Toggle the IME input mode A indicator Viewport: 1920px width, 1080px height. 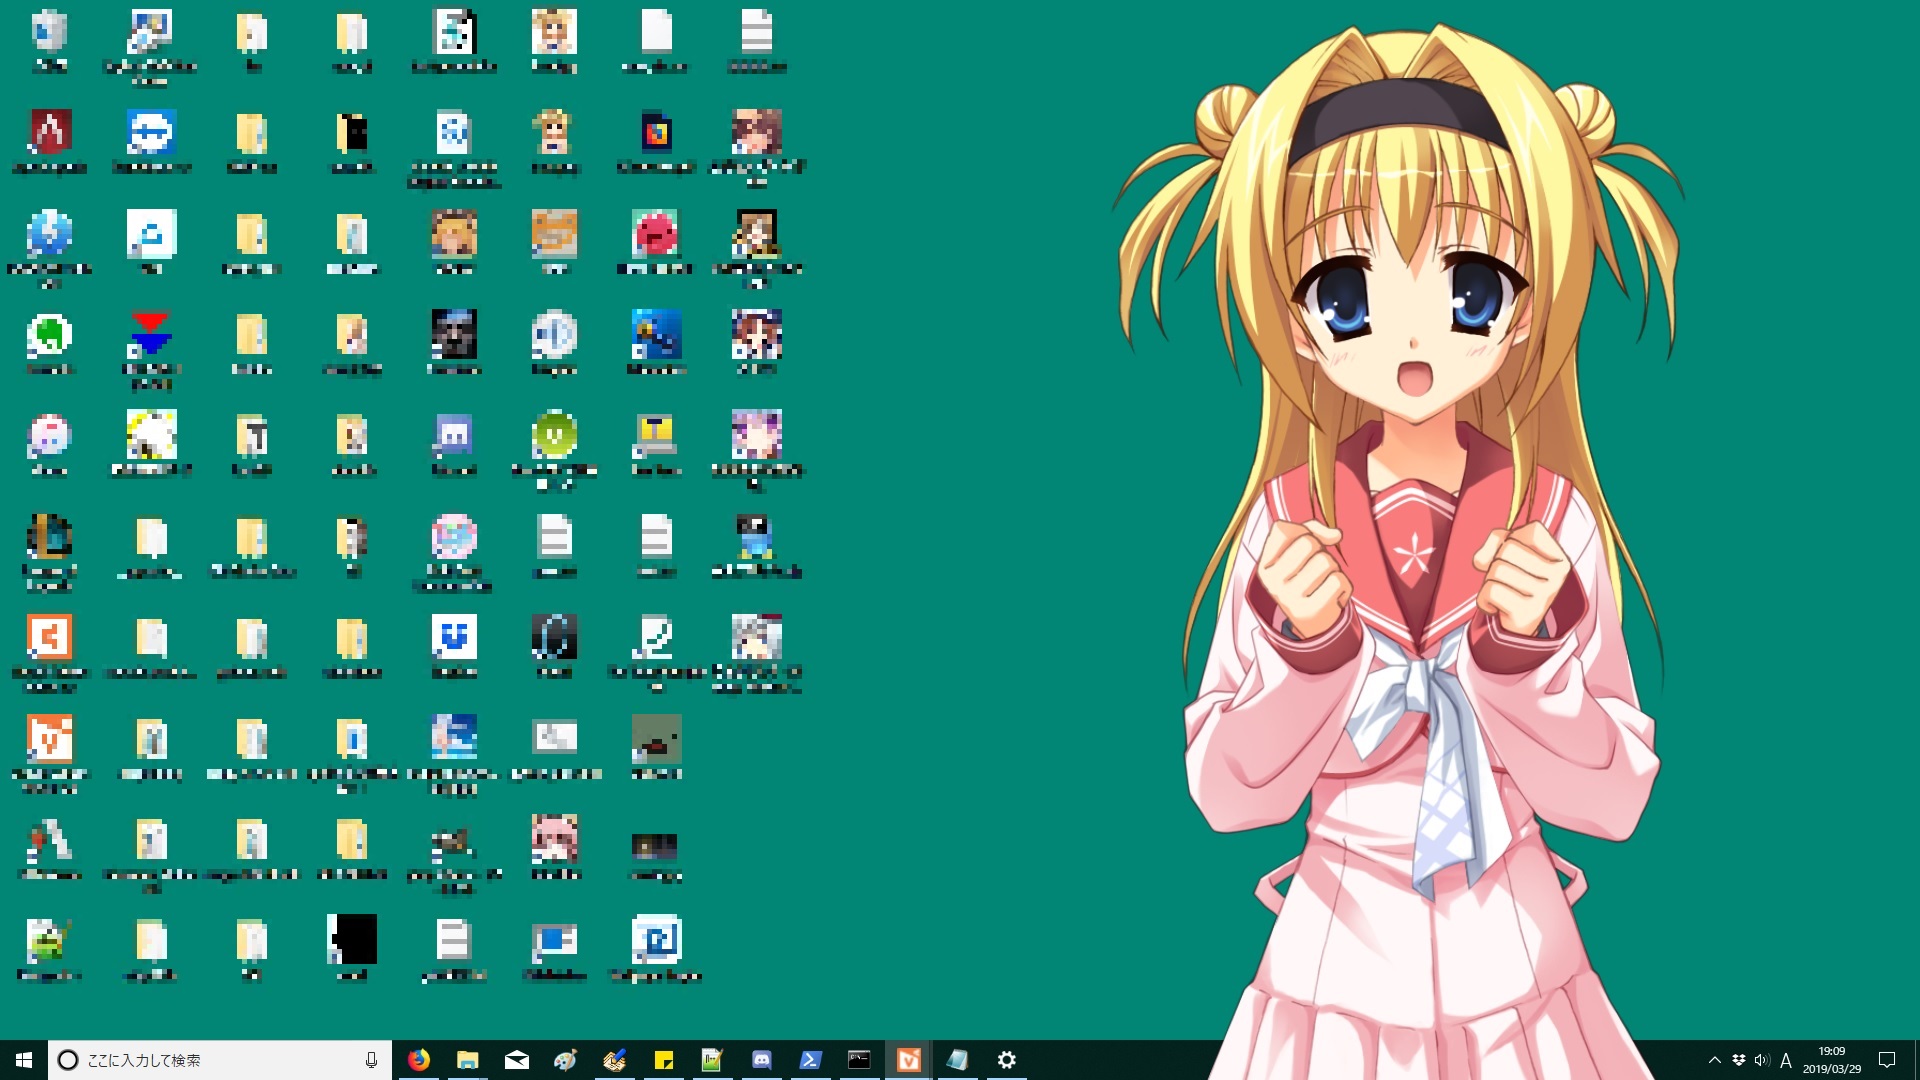coord(1786,1060)
